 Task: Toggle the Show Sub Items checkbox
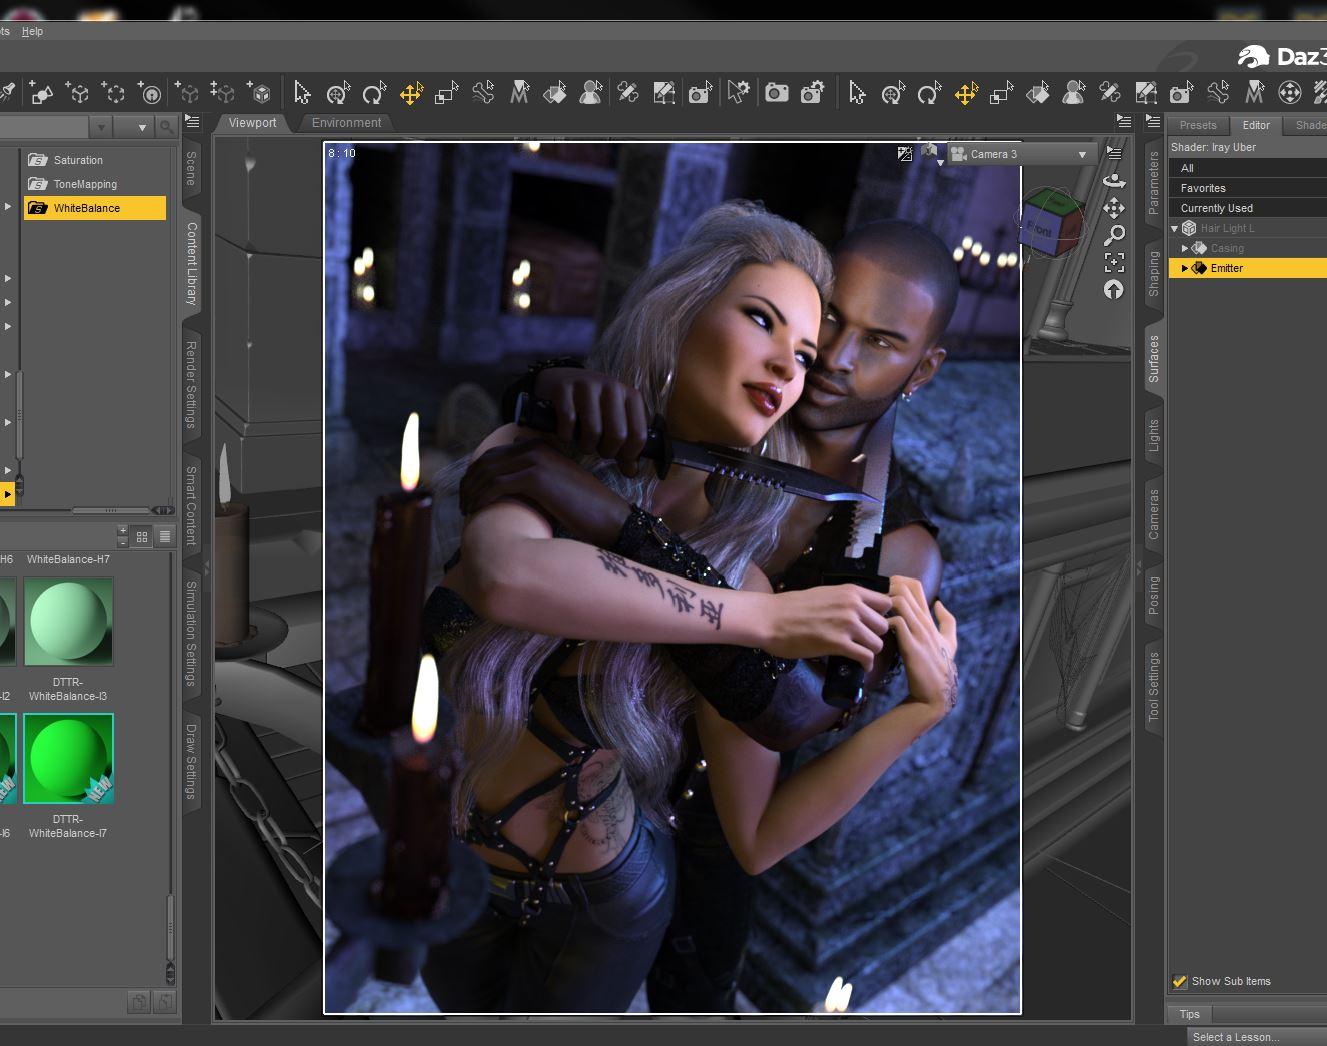1180,981
